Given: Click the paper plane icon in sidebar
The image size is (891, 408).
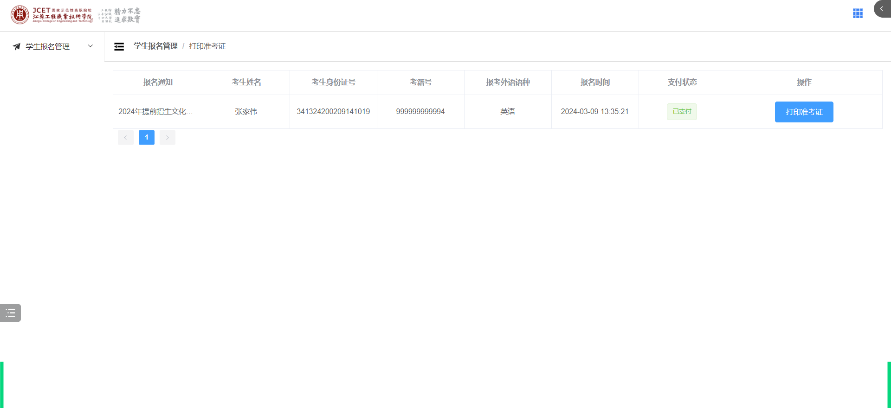Looking at the screenshot, I should click(x=16, y=47).
